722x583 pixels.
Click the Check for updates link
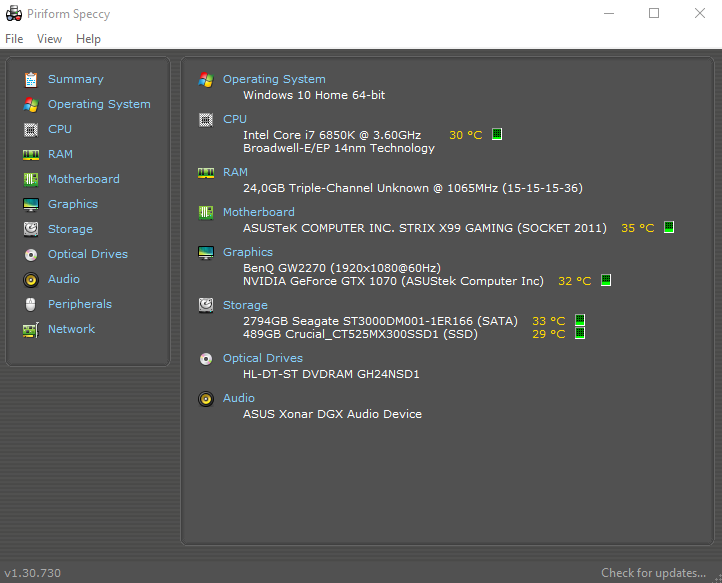(x=653, y=573)
